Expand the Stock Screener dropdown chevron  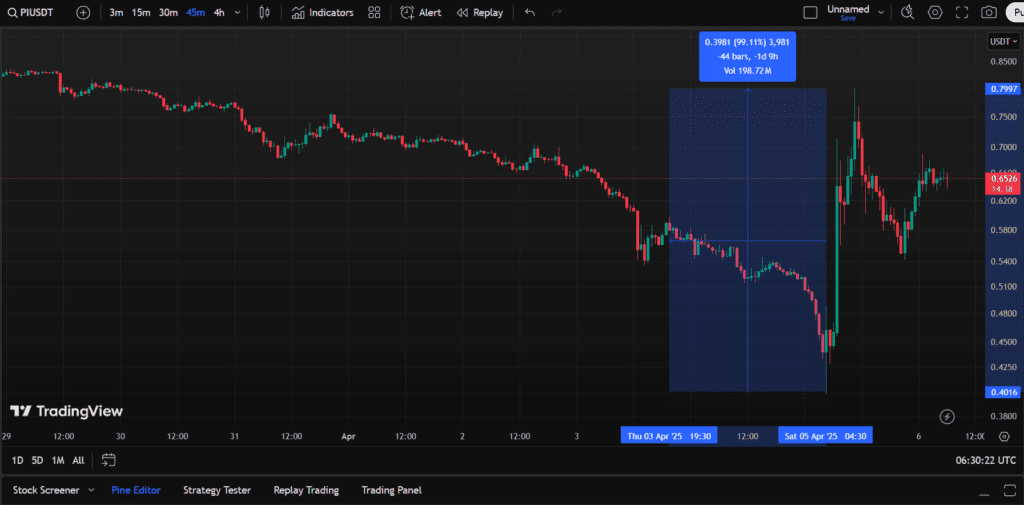click(91, 490)
